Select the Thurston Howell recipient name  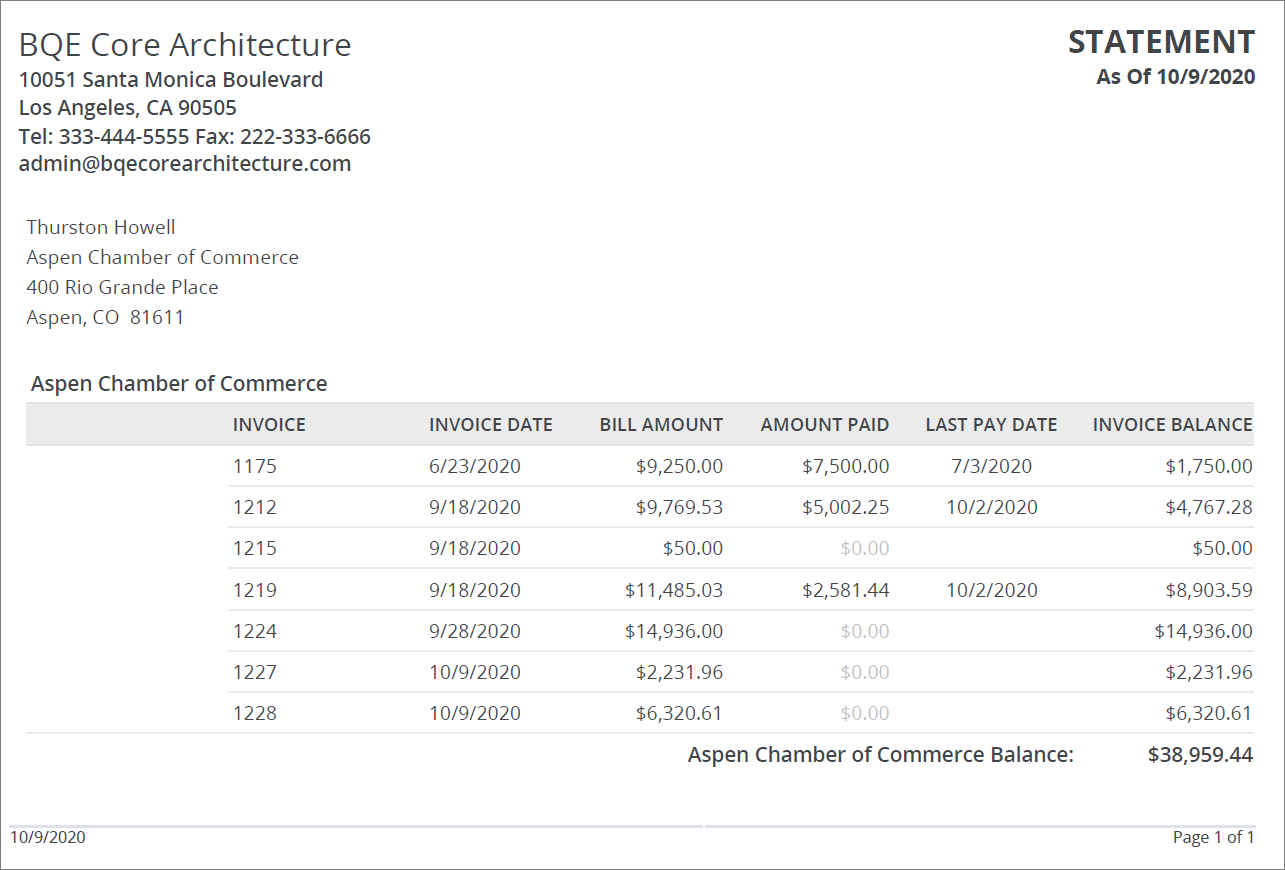(100, 227)
